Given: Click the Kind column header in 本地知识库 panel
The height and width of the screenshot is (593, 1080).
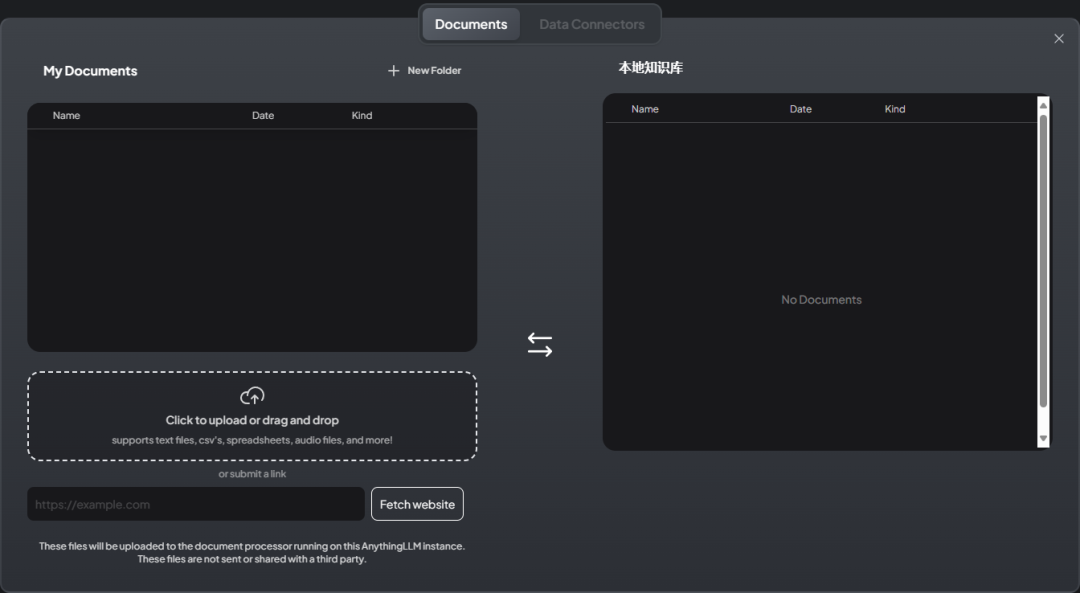Looking at the screenshot, I should pyautogui.click(x=895, y=109).
